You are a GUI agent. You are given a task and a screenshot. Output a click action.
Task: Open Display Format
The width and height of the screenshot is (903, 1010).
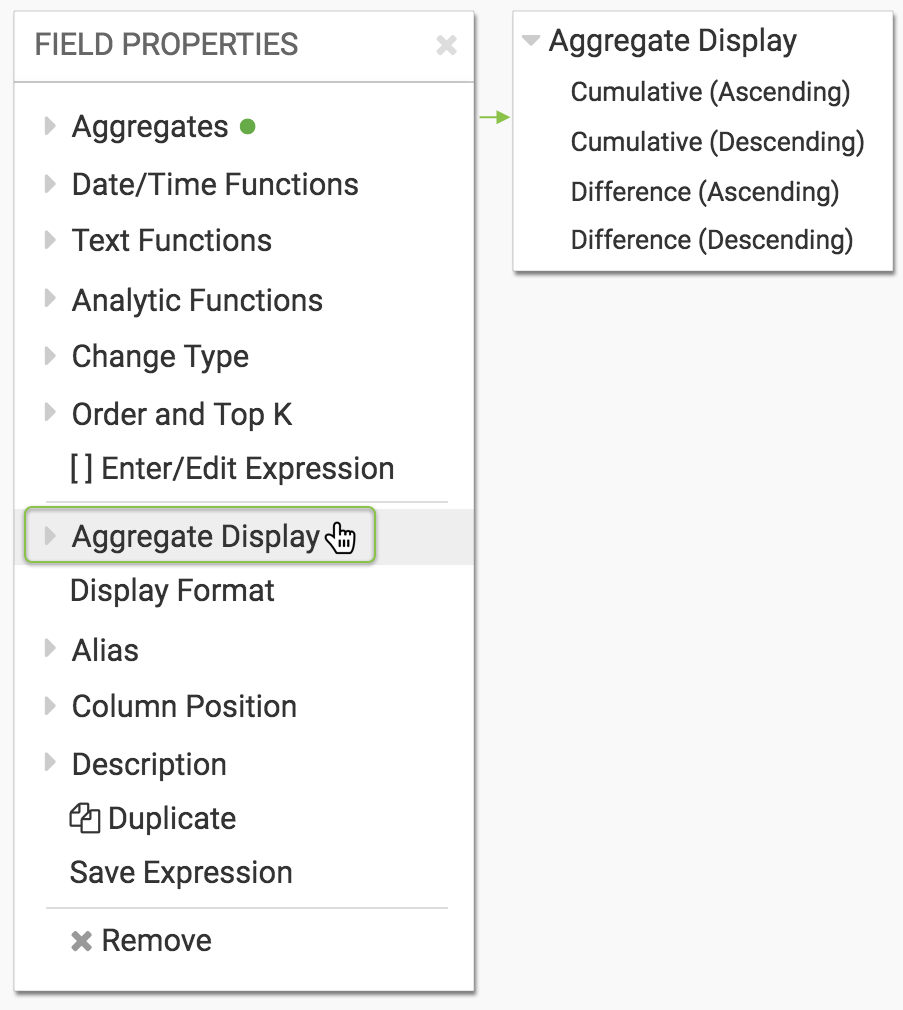(172, 591)
